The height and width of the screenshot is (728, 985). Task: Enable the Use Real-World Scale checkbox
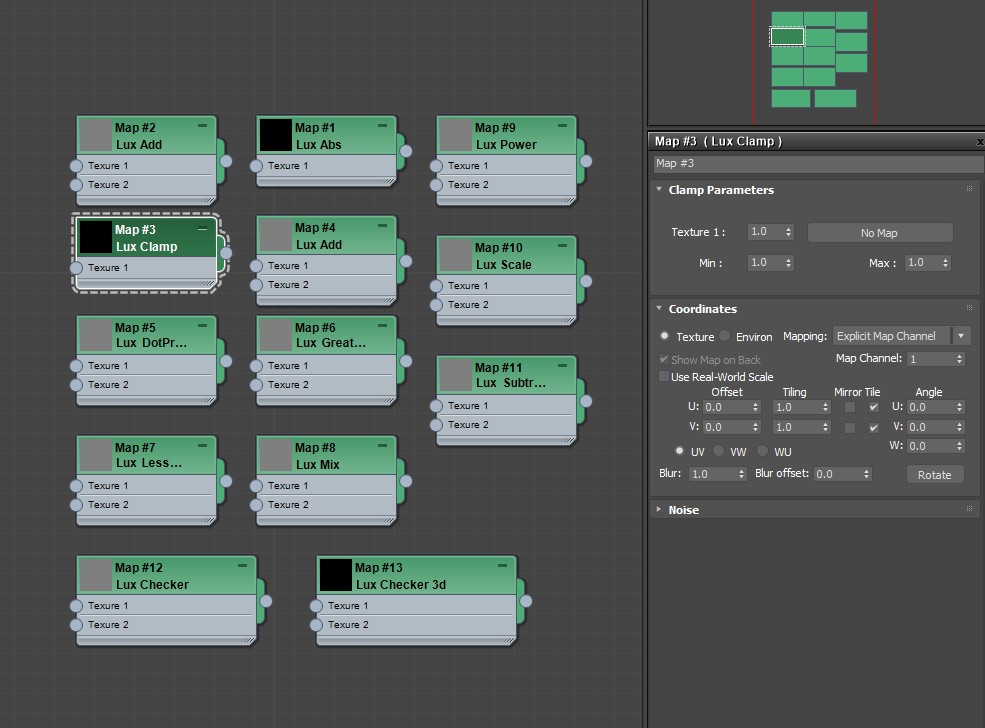(x=664, y=377)
